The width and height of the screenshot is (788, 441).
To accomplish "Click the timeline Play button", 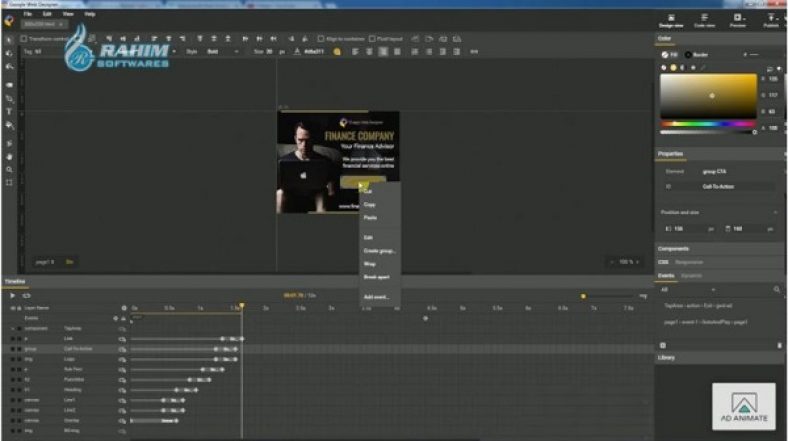I will (x=12, y=295).
